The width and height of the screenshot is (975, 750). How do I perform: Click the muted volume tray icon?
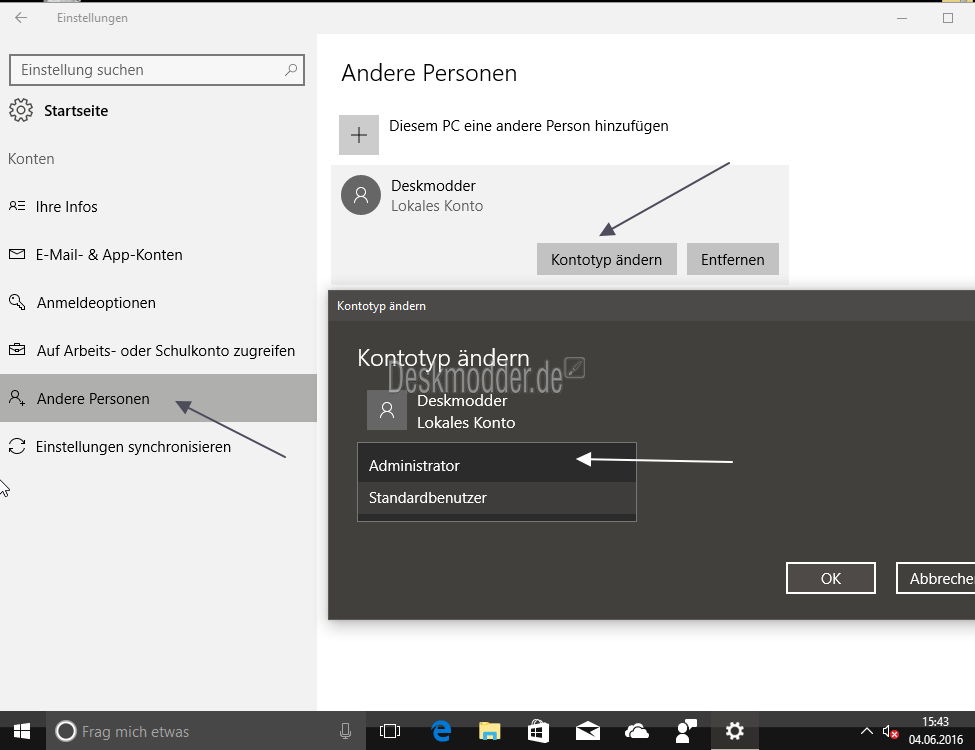(890, 732)
